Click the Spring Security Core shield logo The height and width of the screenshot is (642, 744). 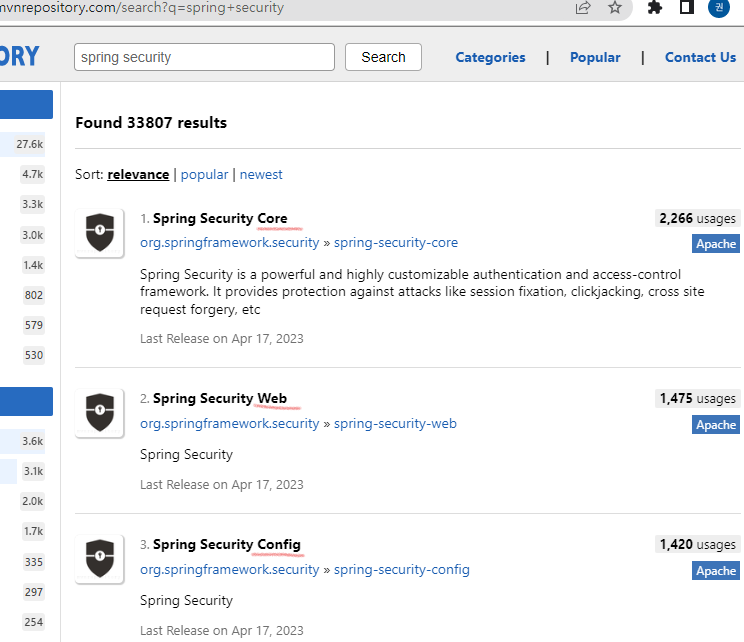point(100,233)
